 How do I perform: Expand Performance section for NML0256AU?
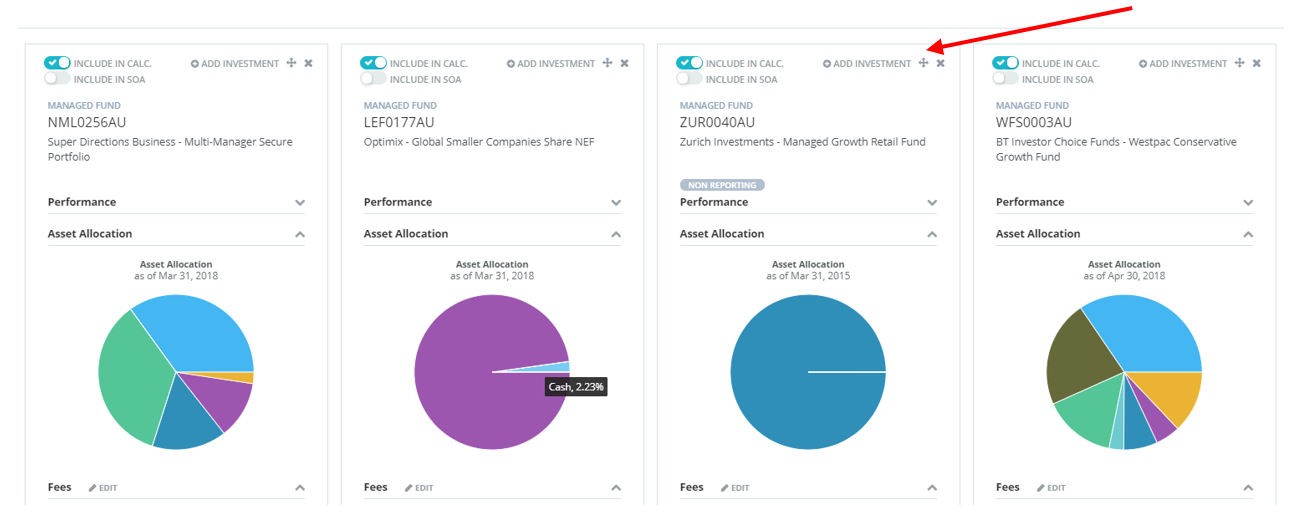click(299, 202)
